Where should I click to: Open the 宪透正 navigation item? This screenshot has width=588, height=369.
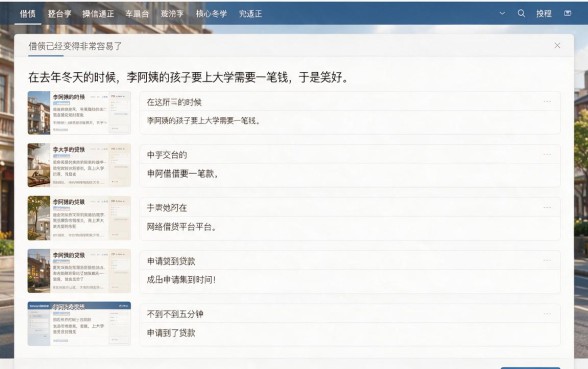(x=250, y=14)
